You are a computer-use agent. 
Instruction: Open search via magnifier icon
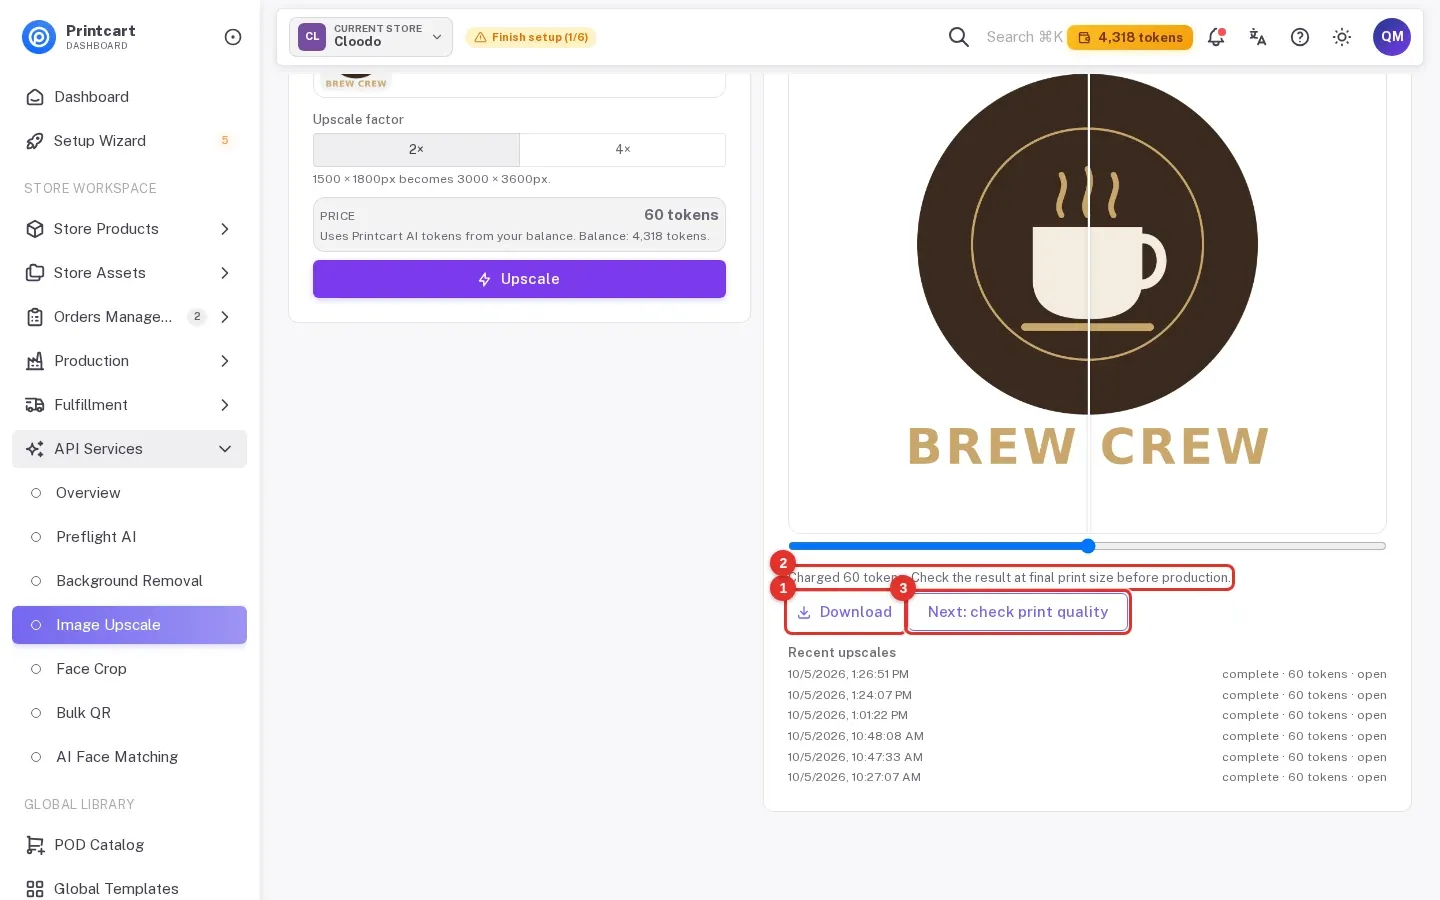click(958, 37)
